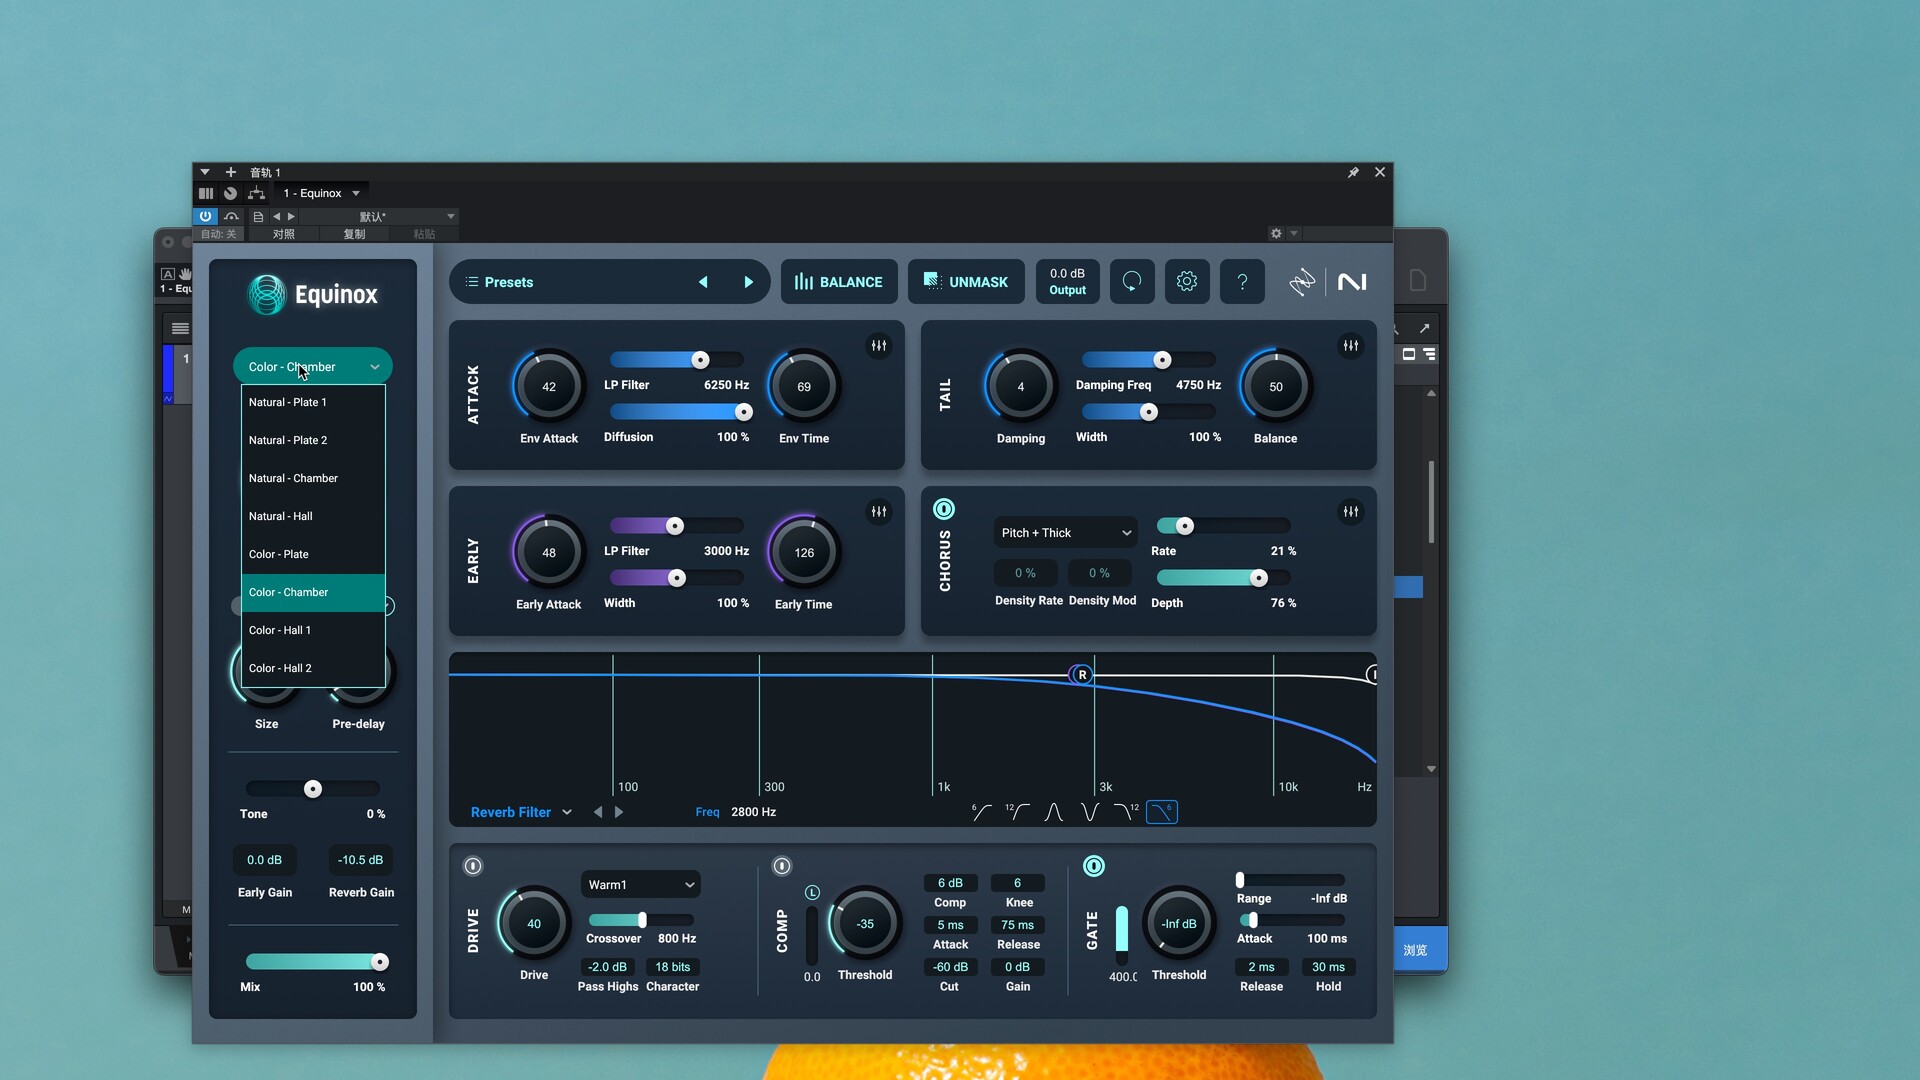Click the iZotope logo icon
The width and height of the screenshot is (1920, 1080).
[x=1301, y=282]
